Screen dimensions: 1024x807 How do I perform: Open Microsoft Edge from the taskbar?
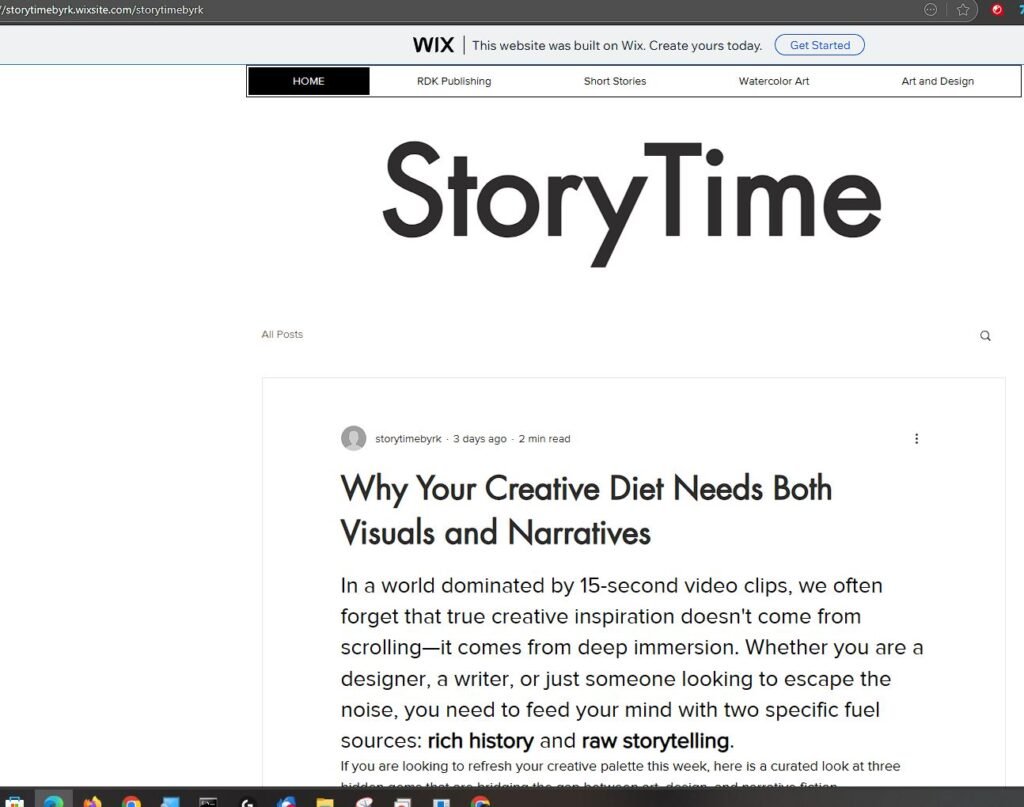(52, 801)
